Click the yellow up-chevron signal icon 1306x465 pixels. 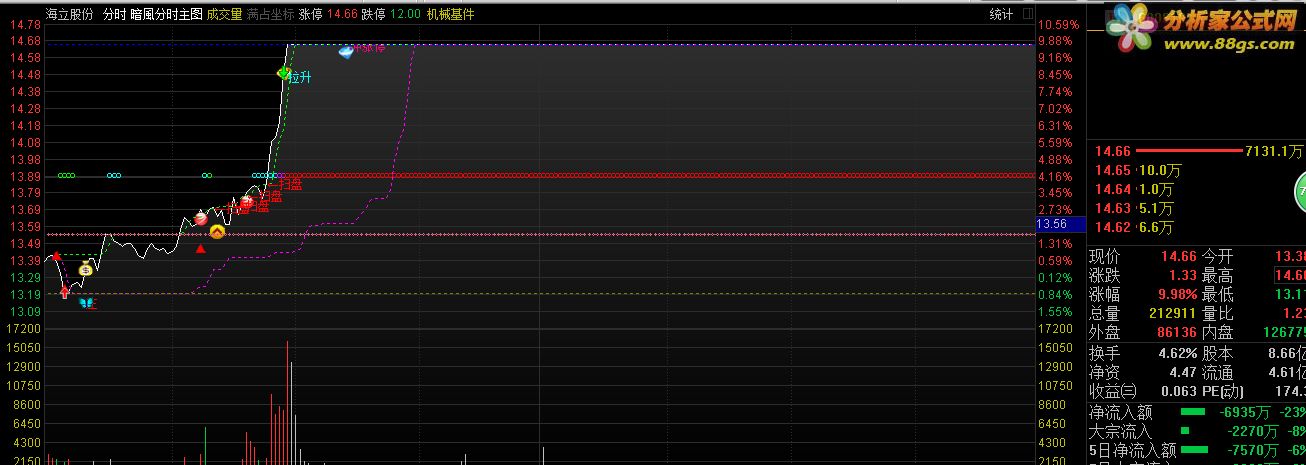pos(217,231)
